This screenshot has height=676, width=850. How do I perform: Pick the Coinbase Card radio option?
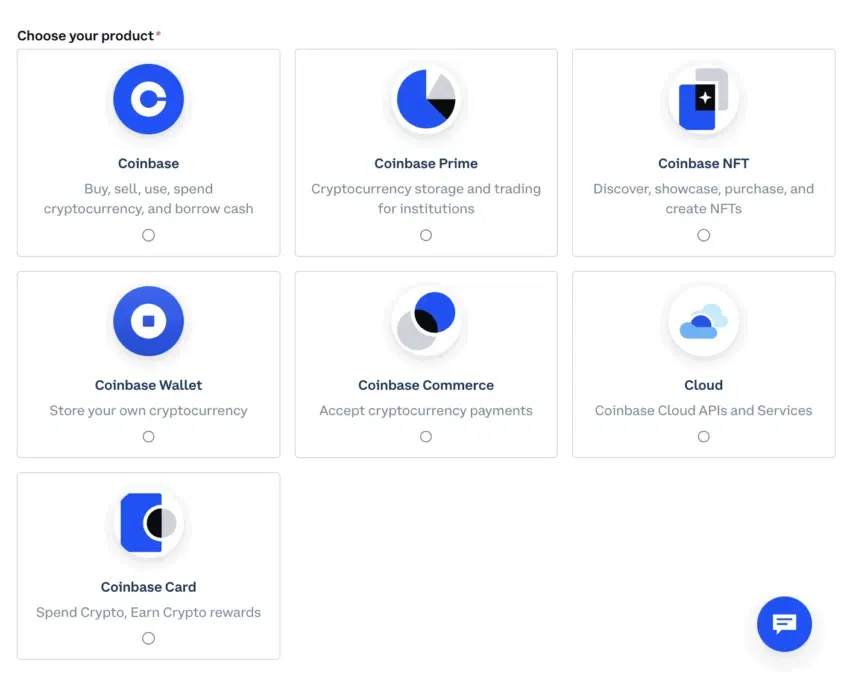pos(148,638)
